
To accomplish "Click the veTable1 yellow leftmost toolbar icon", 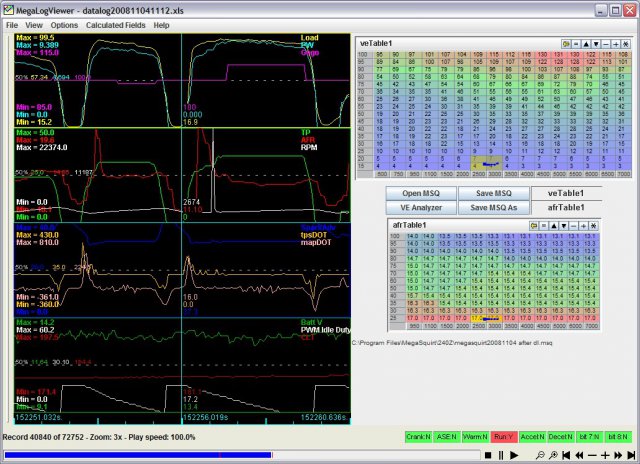I will [566, 45].
